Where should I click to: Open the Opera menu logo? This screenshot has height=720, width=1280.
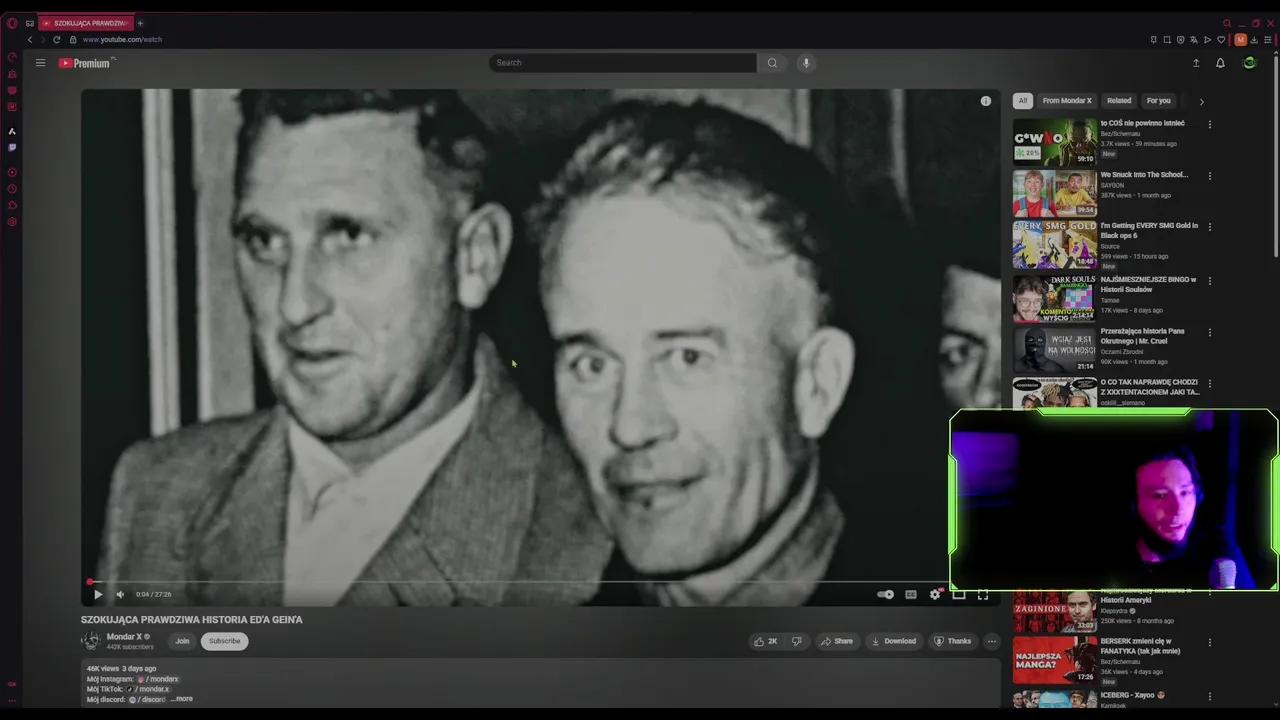[x=12, y=23]
